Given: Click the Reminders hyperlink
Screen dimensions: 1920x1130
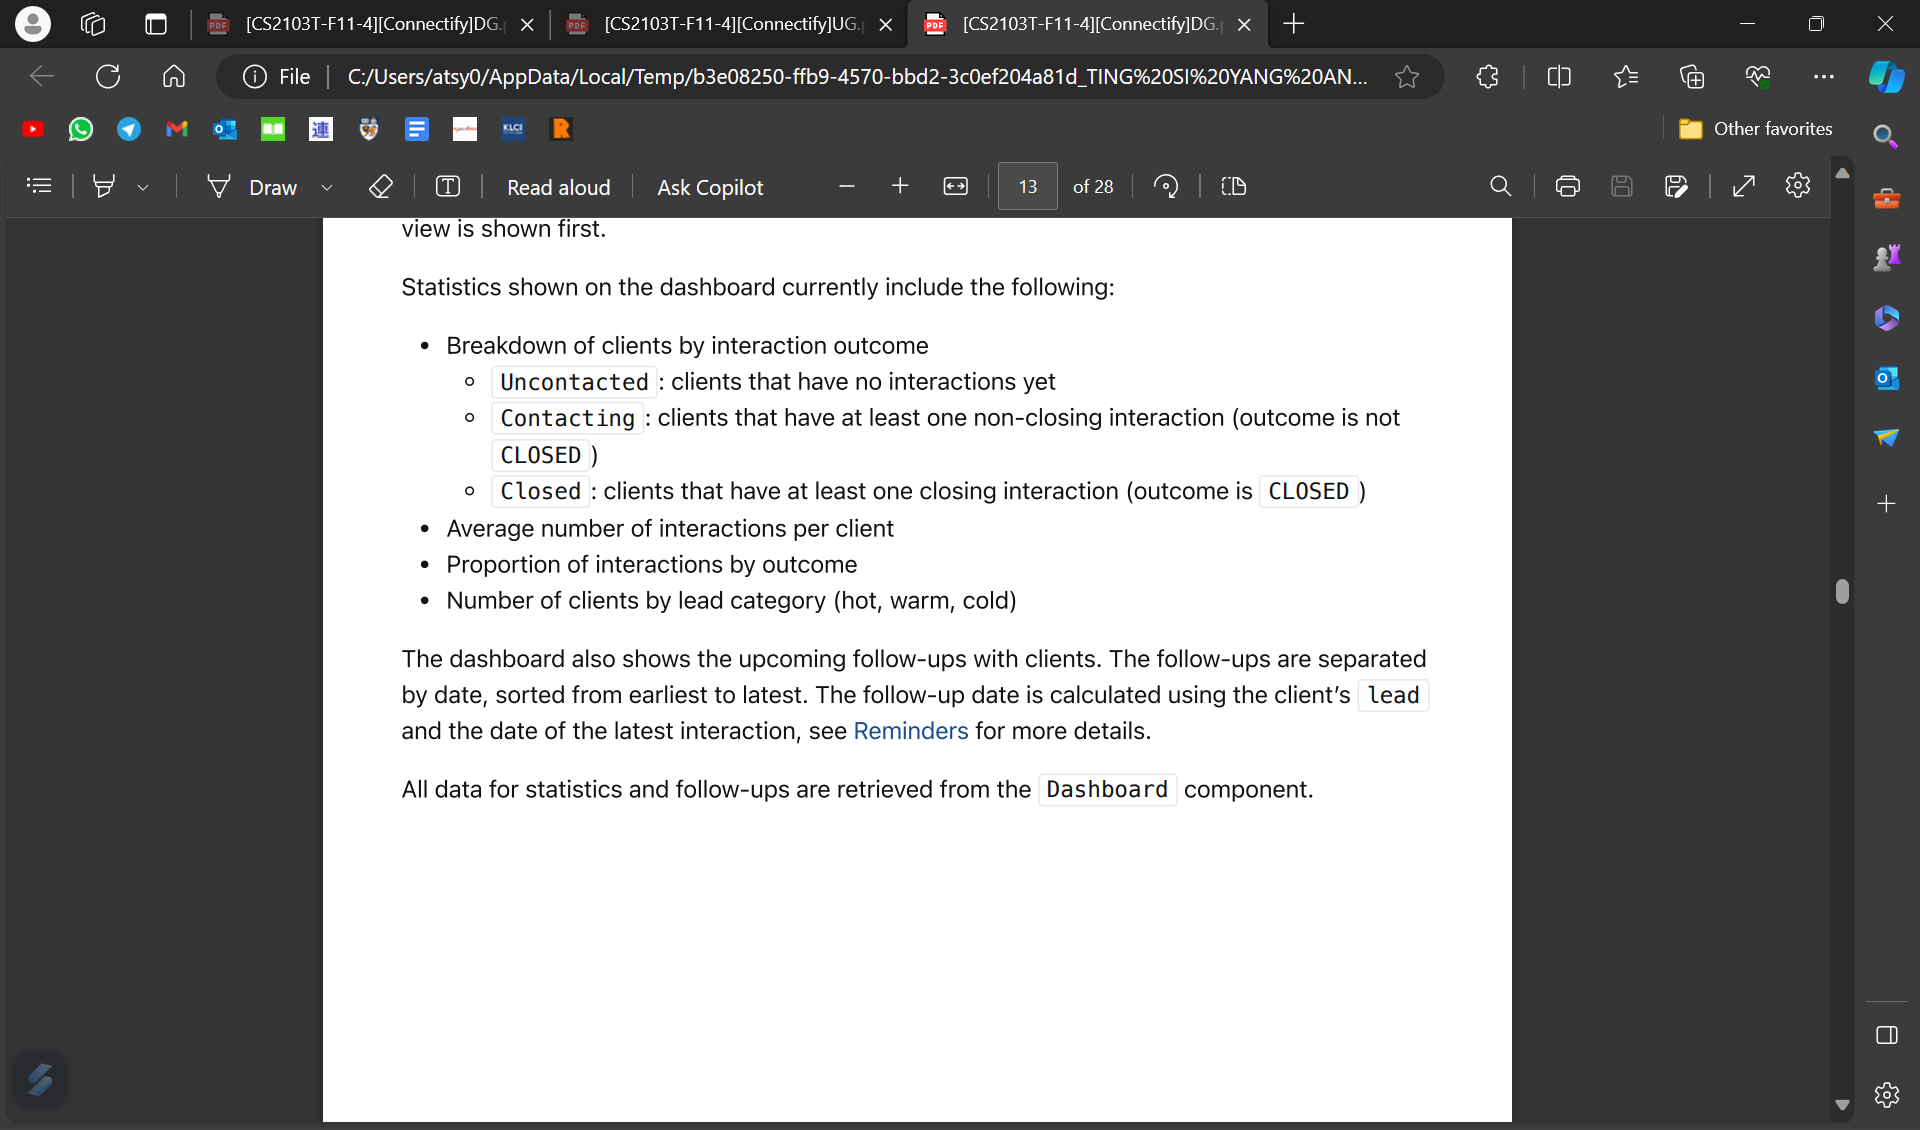Looking at the screenshot, I should click(910, 730).
